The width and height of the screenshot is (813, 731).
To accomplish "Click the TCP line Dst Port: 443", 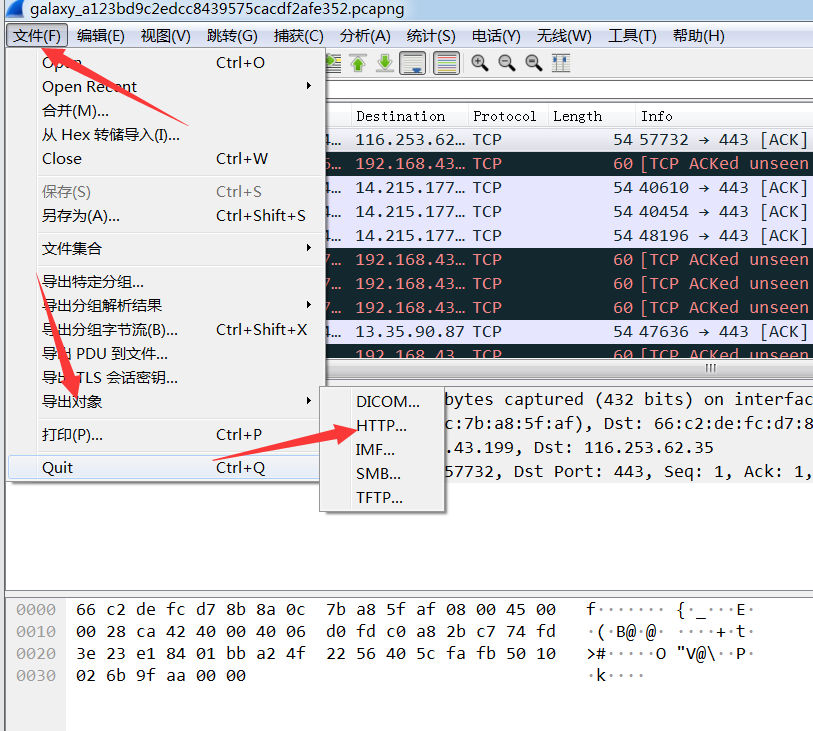I will 628,471.
